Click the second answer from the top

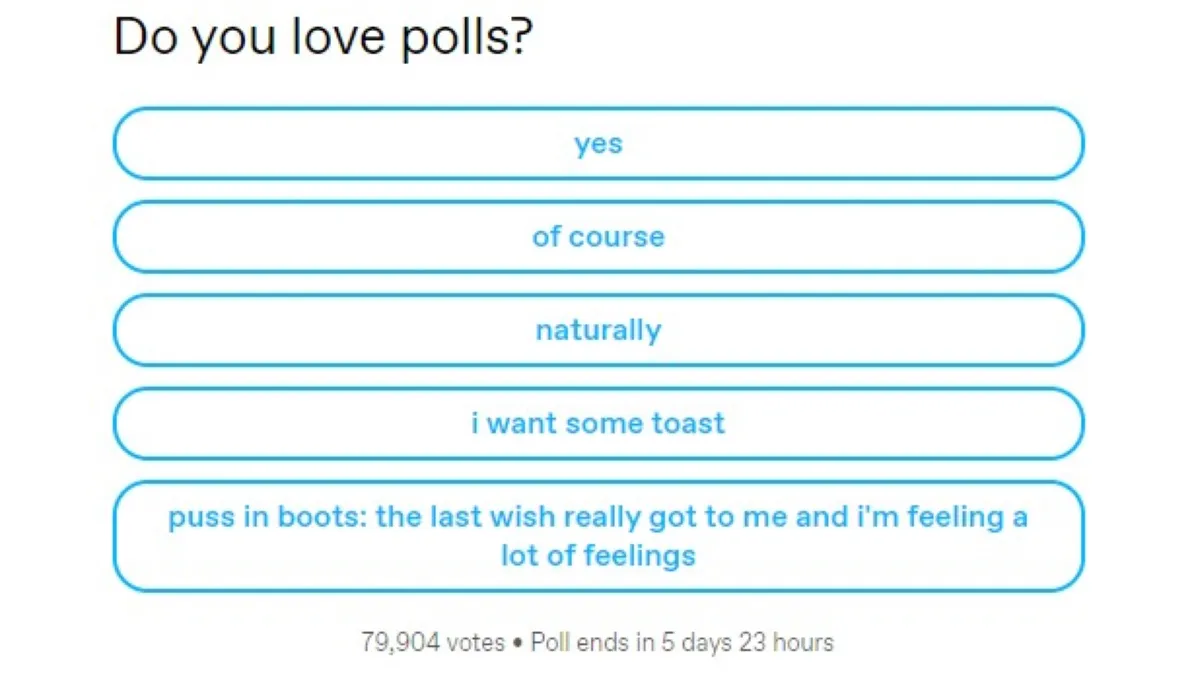point(598,237)
